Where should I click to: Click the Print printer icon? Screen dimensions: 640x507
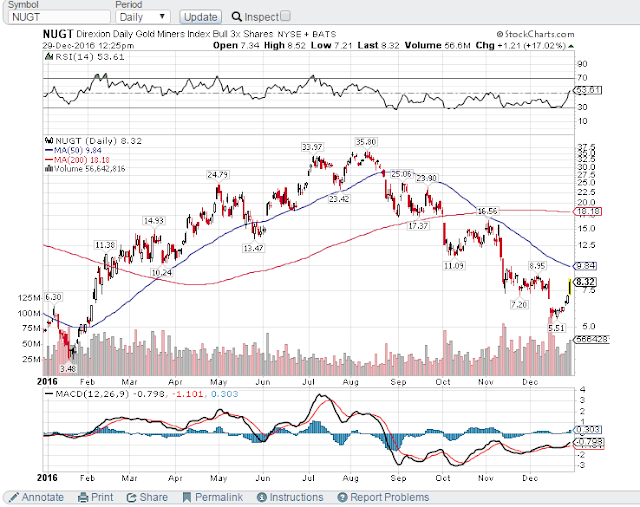[x=83, y=497]
